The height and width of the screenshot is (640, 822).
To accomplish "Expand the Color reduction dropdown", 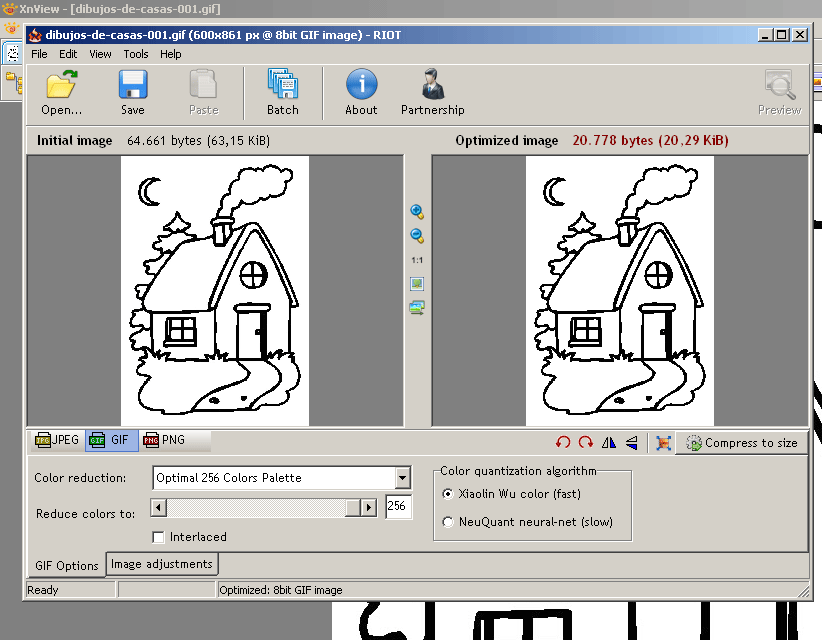I will click(402, 478).
